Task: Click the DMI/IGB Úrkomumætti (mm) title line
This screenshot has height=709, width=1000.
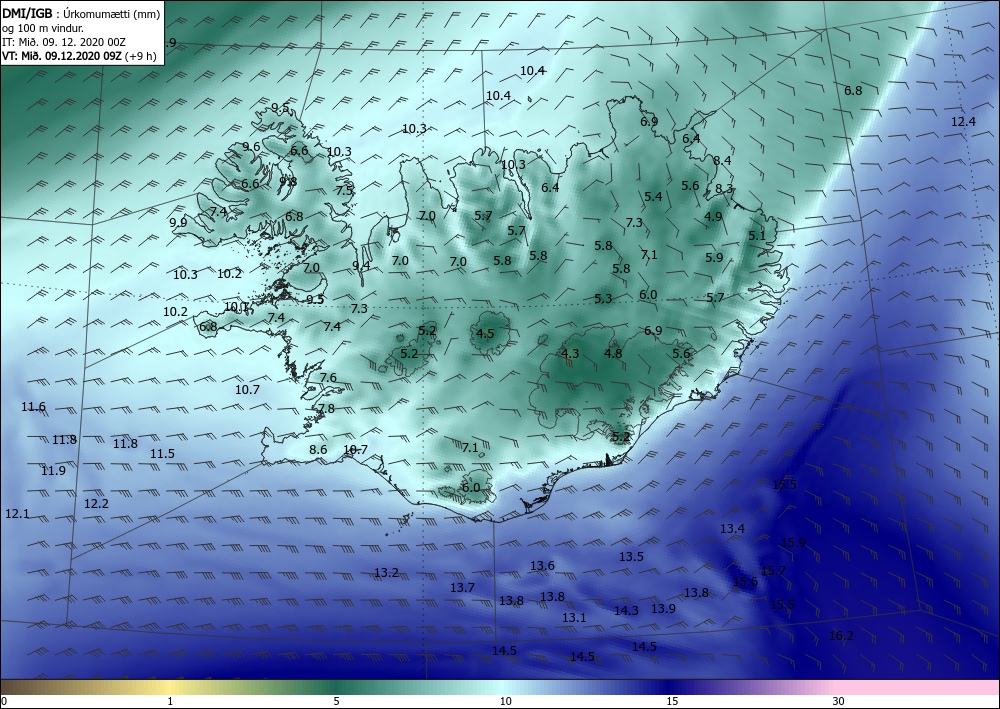Action: coord(81,13)
